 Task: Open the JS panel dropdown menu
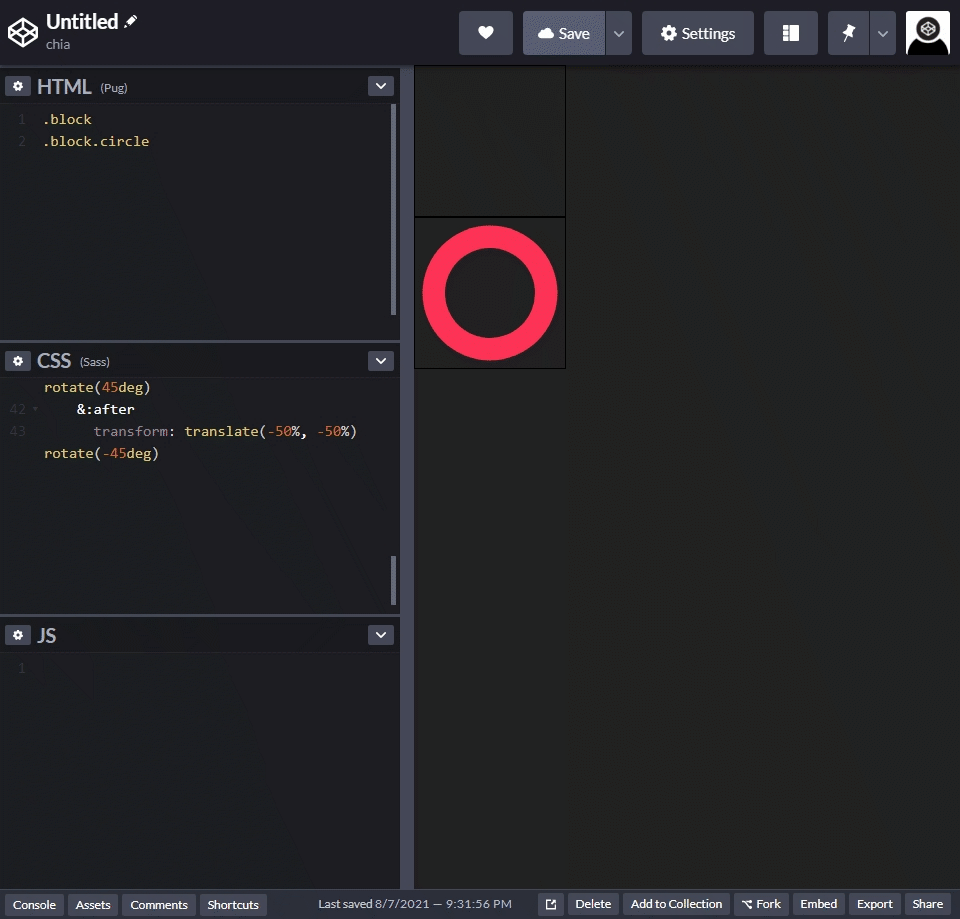pyautogui.click(x=381, y=635)
